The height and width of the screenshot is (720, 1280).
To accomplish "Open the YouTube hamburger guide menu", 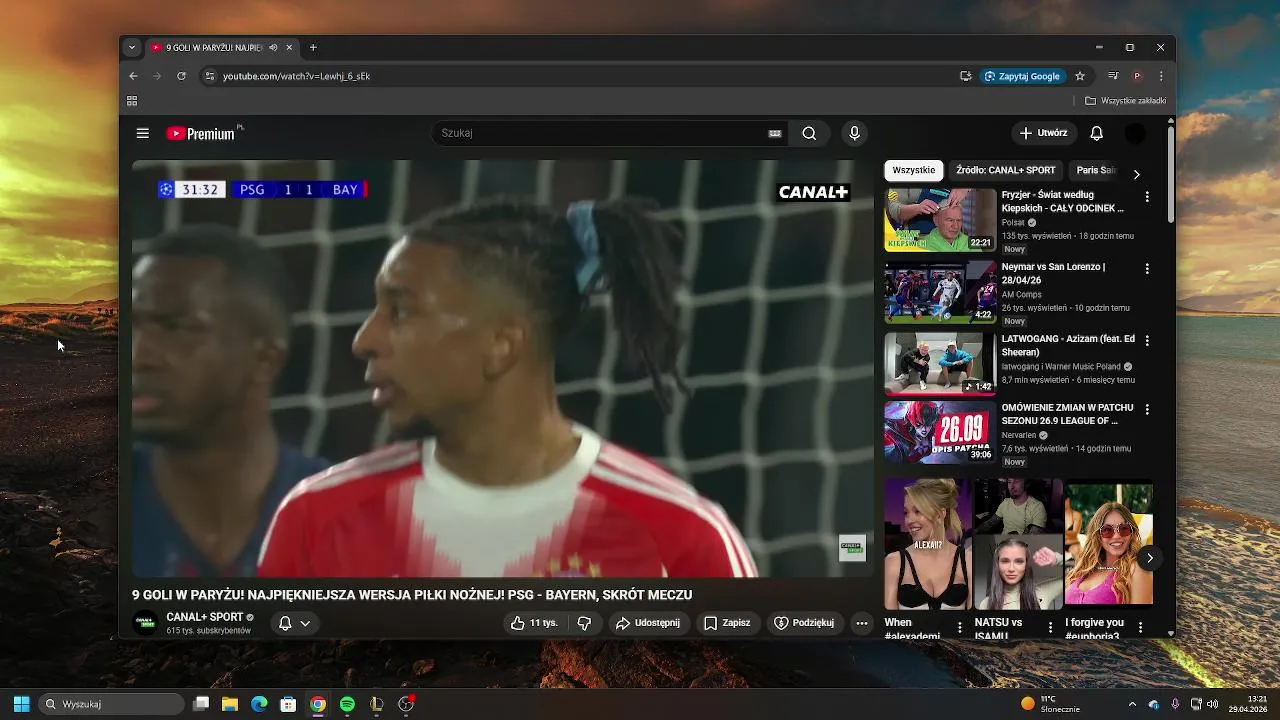I will point(143,133).
